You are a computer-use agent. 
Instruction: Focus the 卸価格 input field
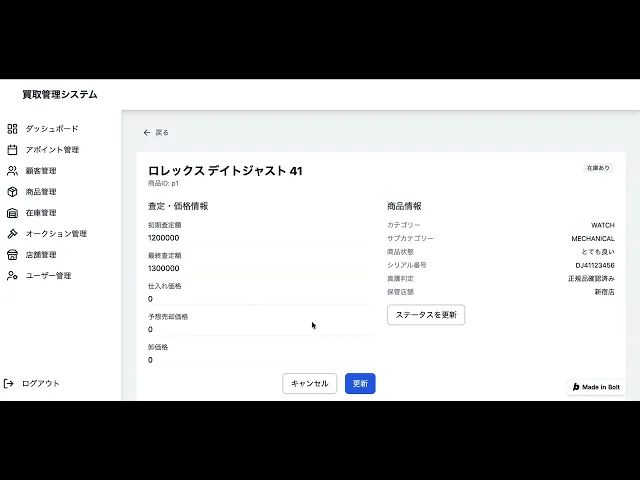(x=260, y=360)
